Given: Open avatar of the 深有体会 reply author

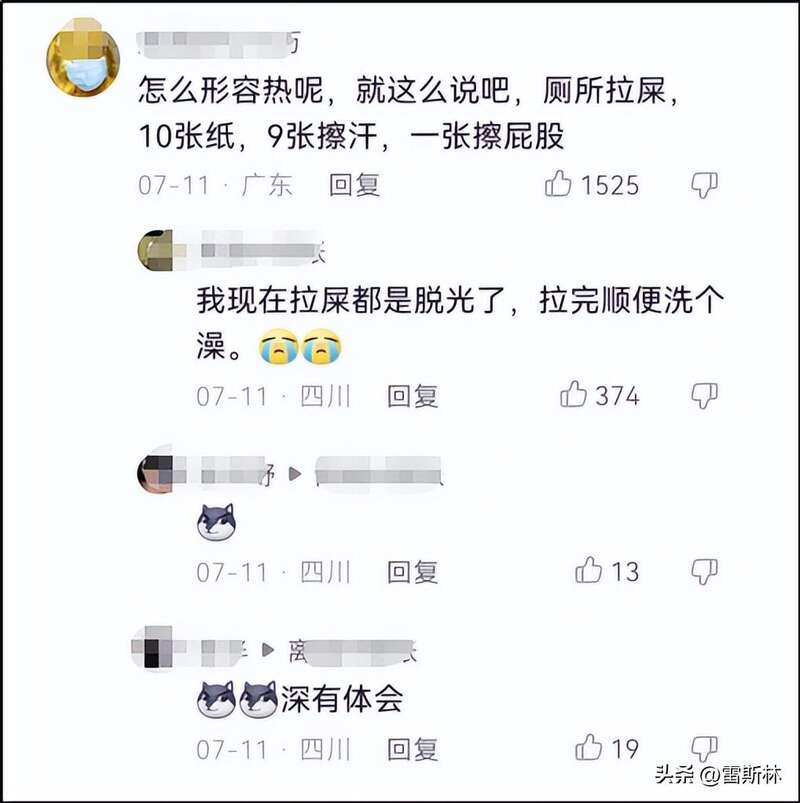Looking at the screenshot, I should coord(152,648).
